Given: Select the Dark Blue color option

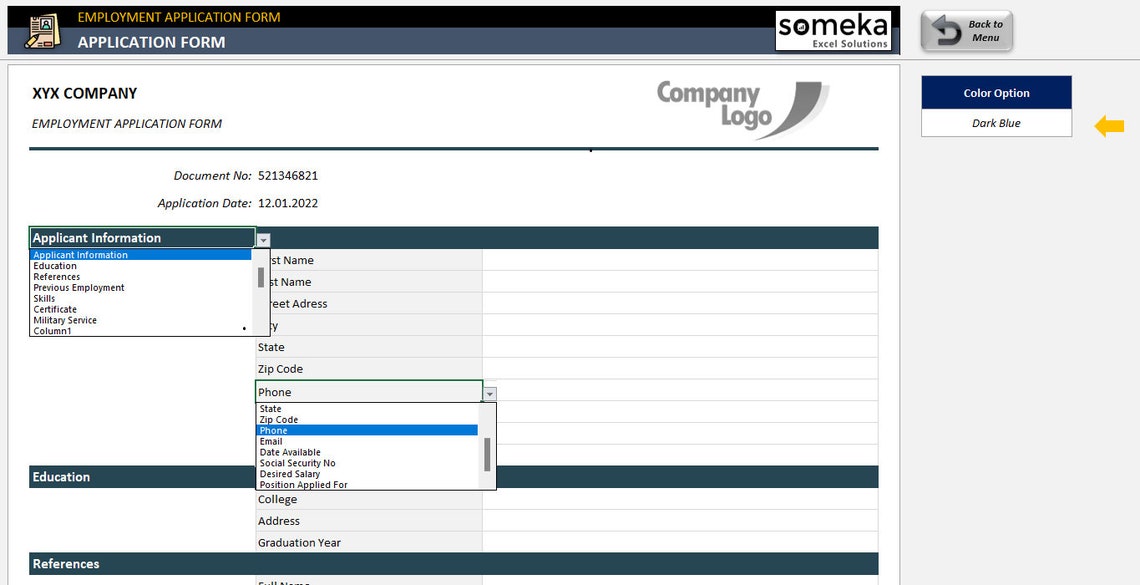Looking at the screenshot, I should pyautogui.click(x=996, y=124).
